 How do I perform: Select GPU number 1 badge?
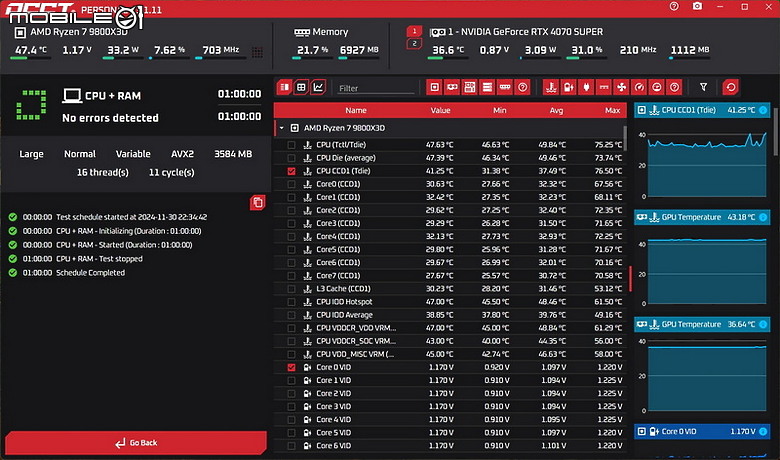tap(414, 31)
